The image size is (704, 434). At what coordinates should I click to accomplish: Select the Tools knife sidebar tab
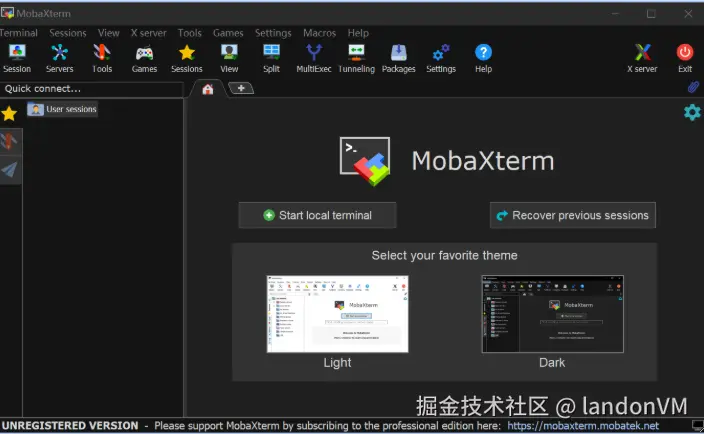click(9, 141)
